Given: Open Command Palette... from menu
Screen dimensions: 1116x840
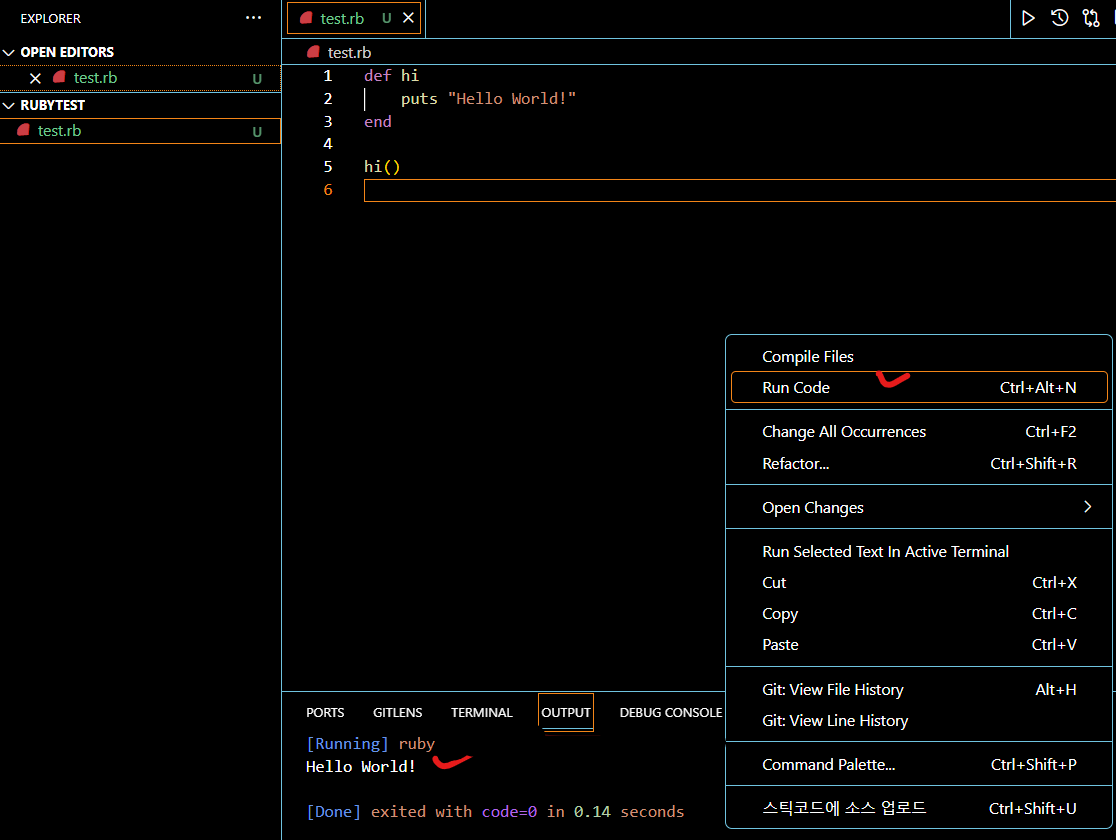Looking at the screenshot, I should [x=918, y=765].
